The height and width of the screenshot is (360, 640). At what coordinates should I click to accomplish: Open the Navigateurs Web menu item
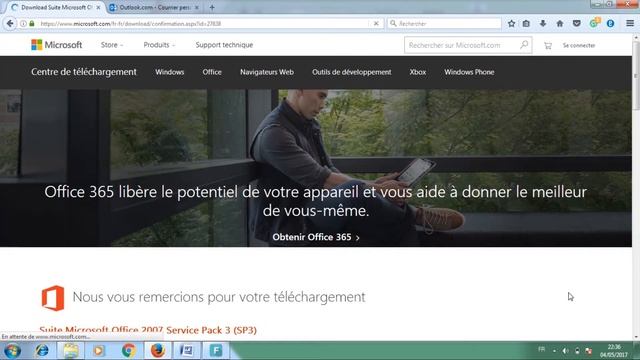(x=267, y=72)
